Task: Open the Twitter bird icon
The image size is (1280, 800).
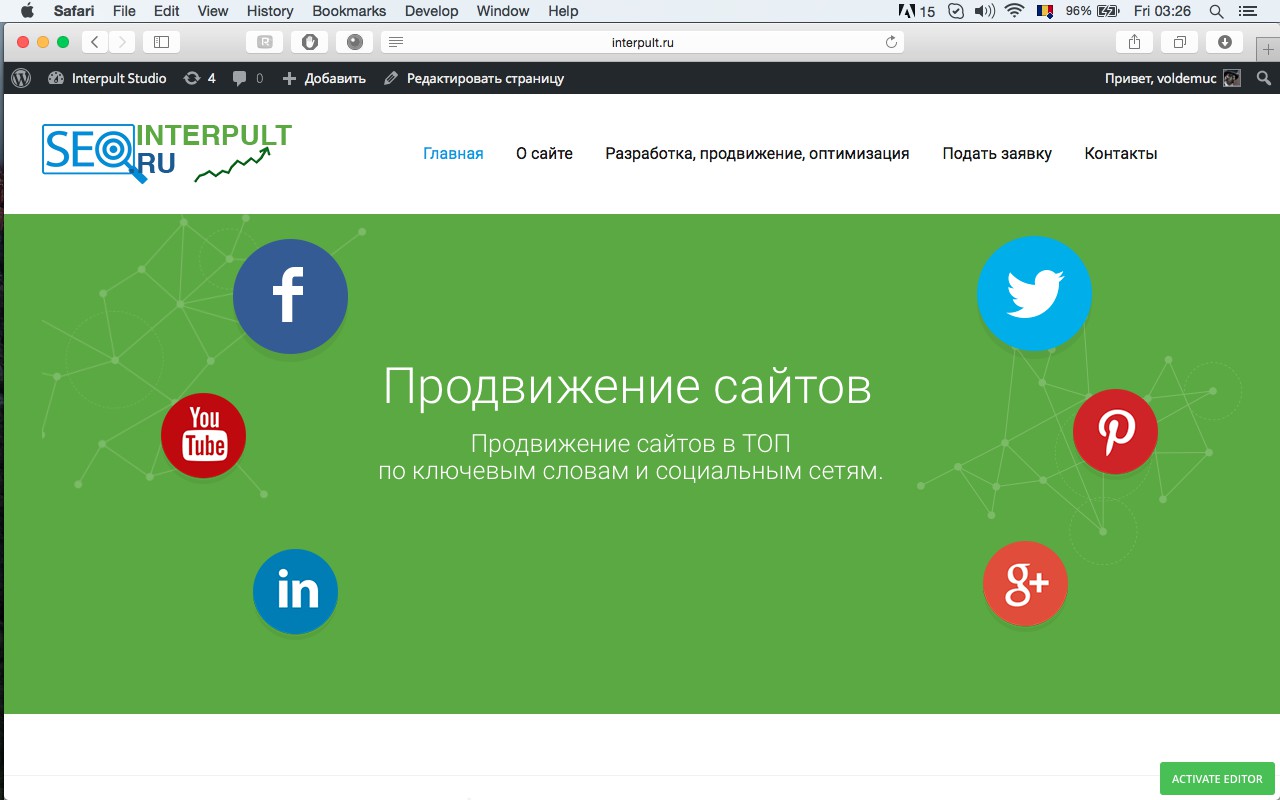Action: [x=1034, y=293]
